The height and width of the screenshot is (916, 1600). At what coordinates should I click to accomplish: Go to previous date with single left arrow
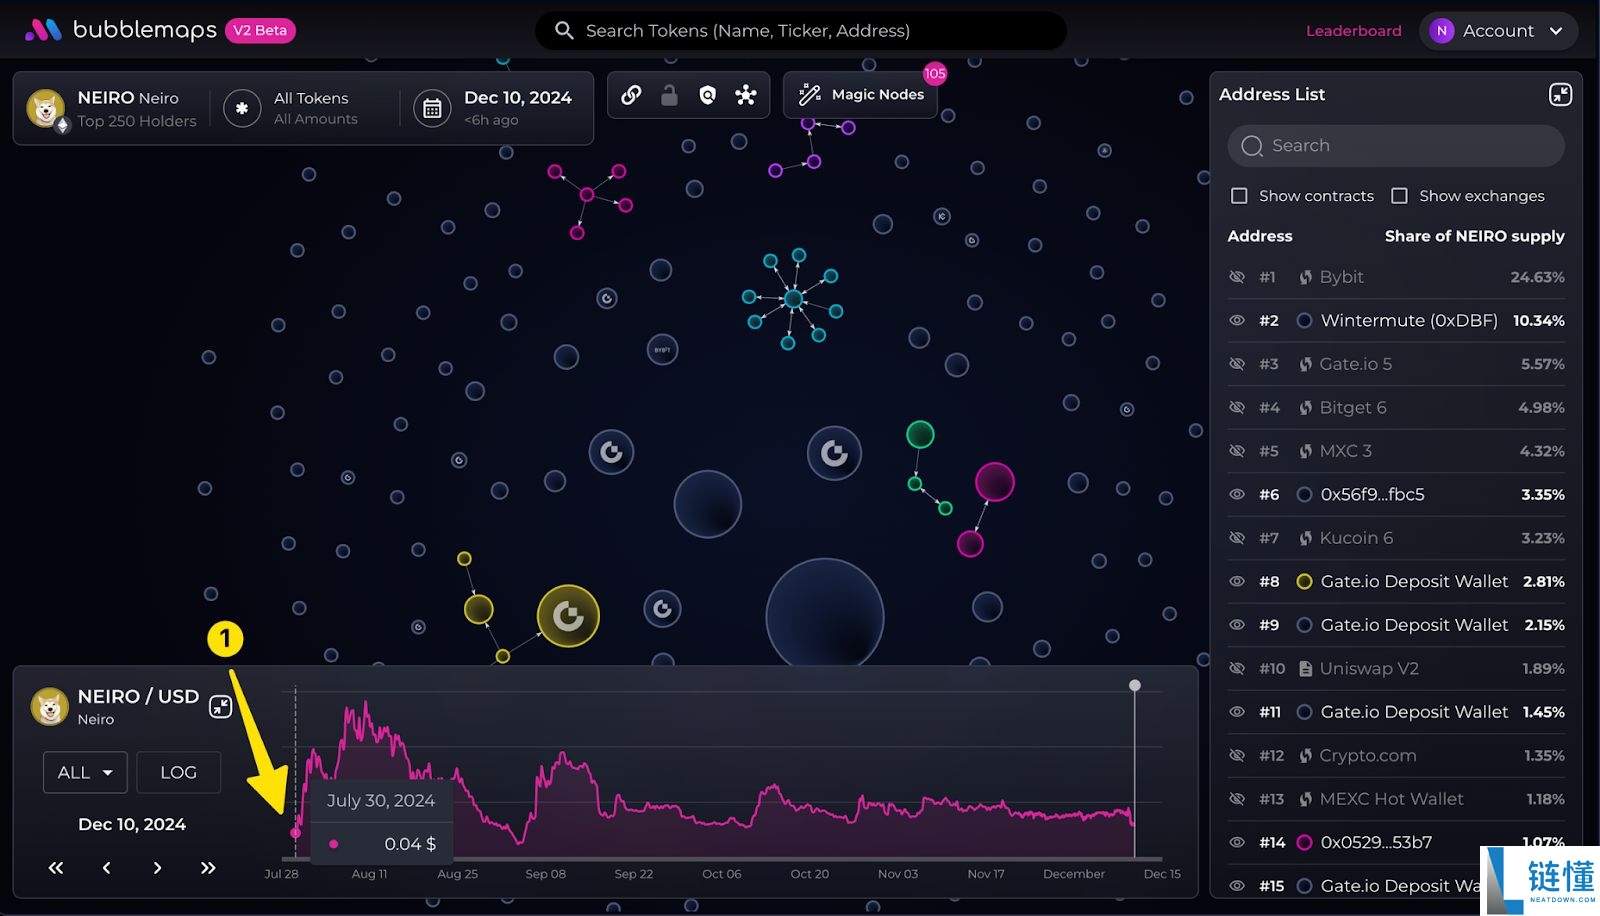(x=107, y=867)
